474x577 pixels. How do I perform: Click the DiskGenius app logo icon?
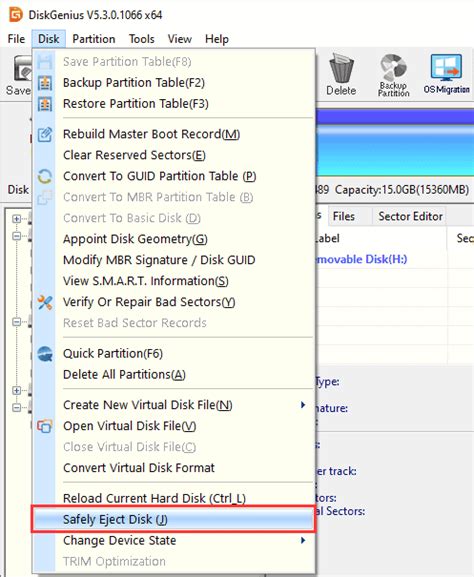[16, 14]
